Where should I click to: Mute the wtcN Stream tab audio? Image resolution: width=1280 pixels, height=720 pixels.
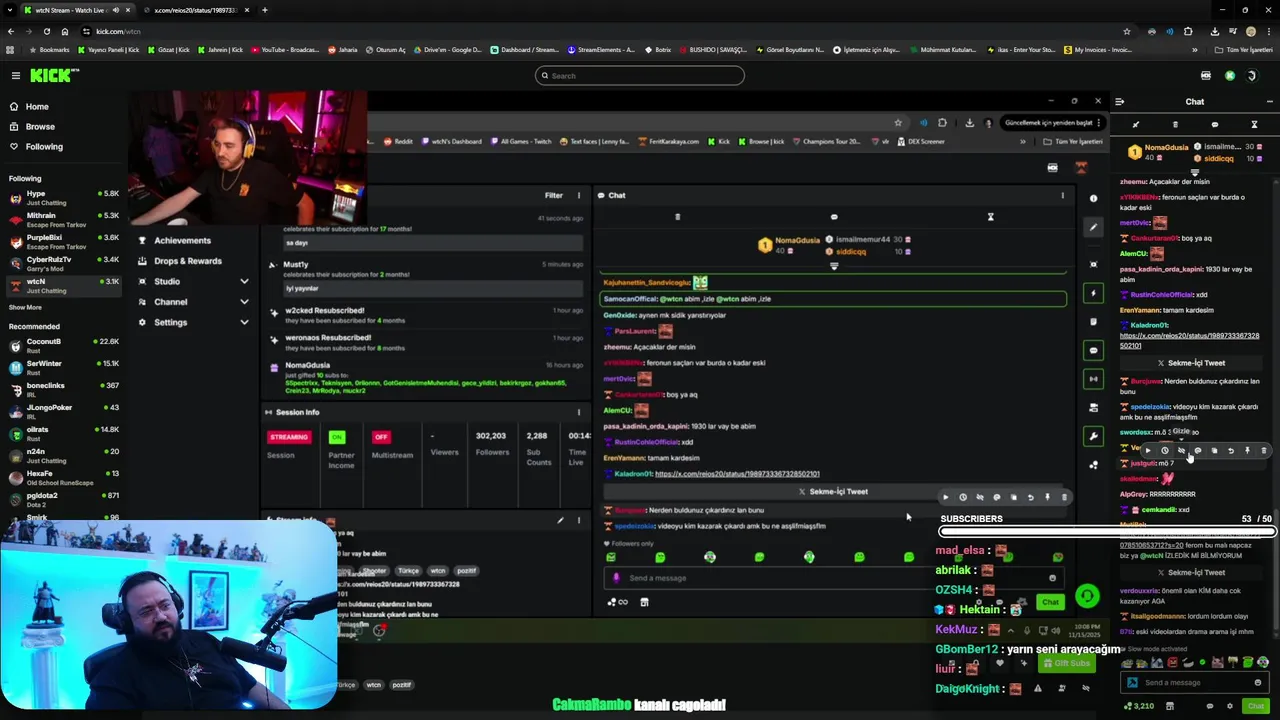click(116, 10)
